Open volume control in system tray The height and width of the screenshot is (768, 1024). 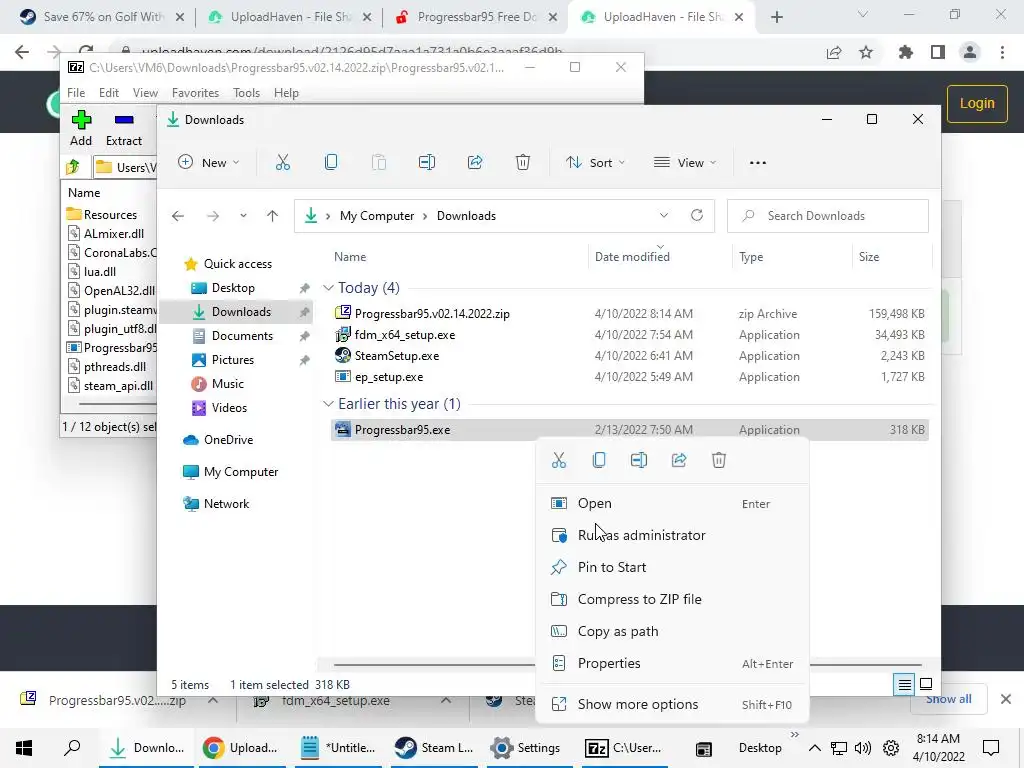[x=863, y=748]
